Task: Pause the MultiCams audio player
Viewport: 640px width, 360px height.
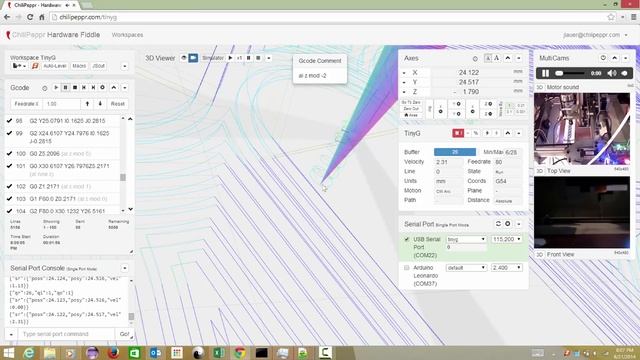Action: (x=545, y=73)
